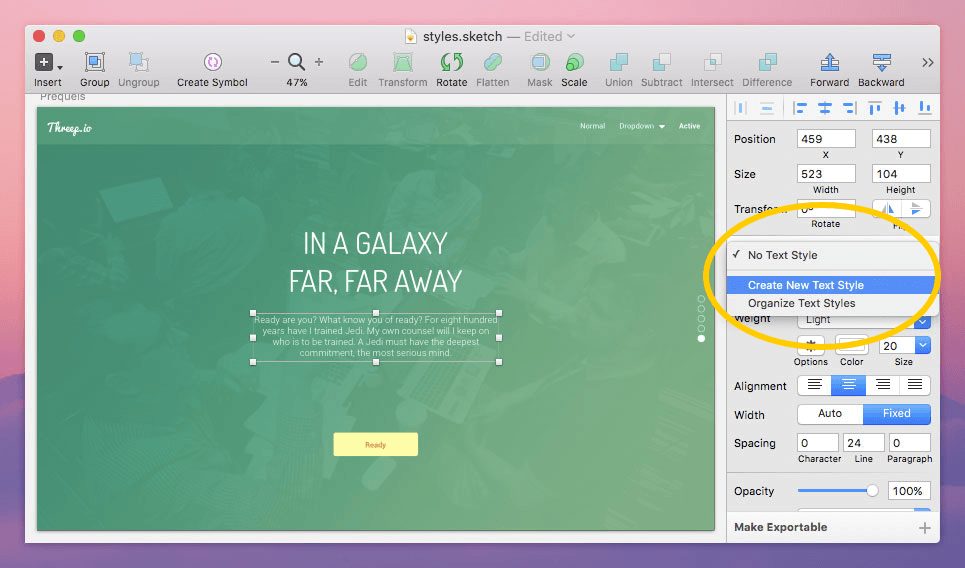Screen dimensions: 965x568
Task: Click the Group layers icon
Action: coord(94,62)
